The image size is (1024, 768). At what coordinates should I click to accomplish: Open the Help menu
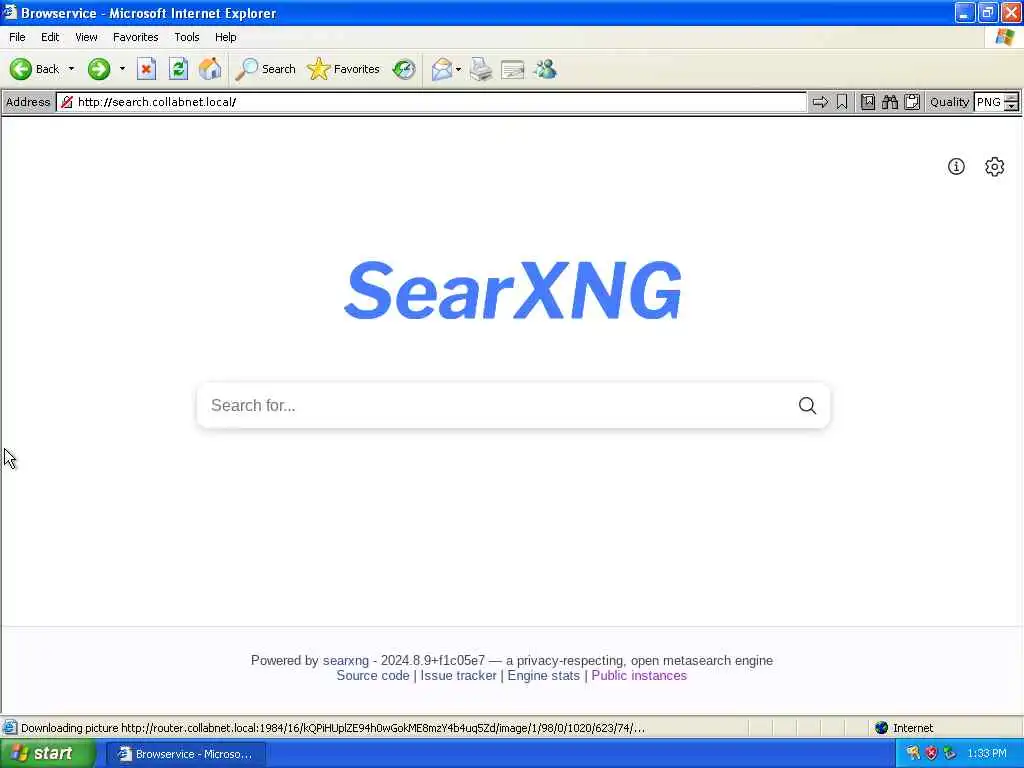pyautogui.click(x=225, y=37)
